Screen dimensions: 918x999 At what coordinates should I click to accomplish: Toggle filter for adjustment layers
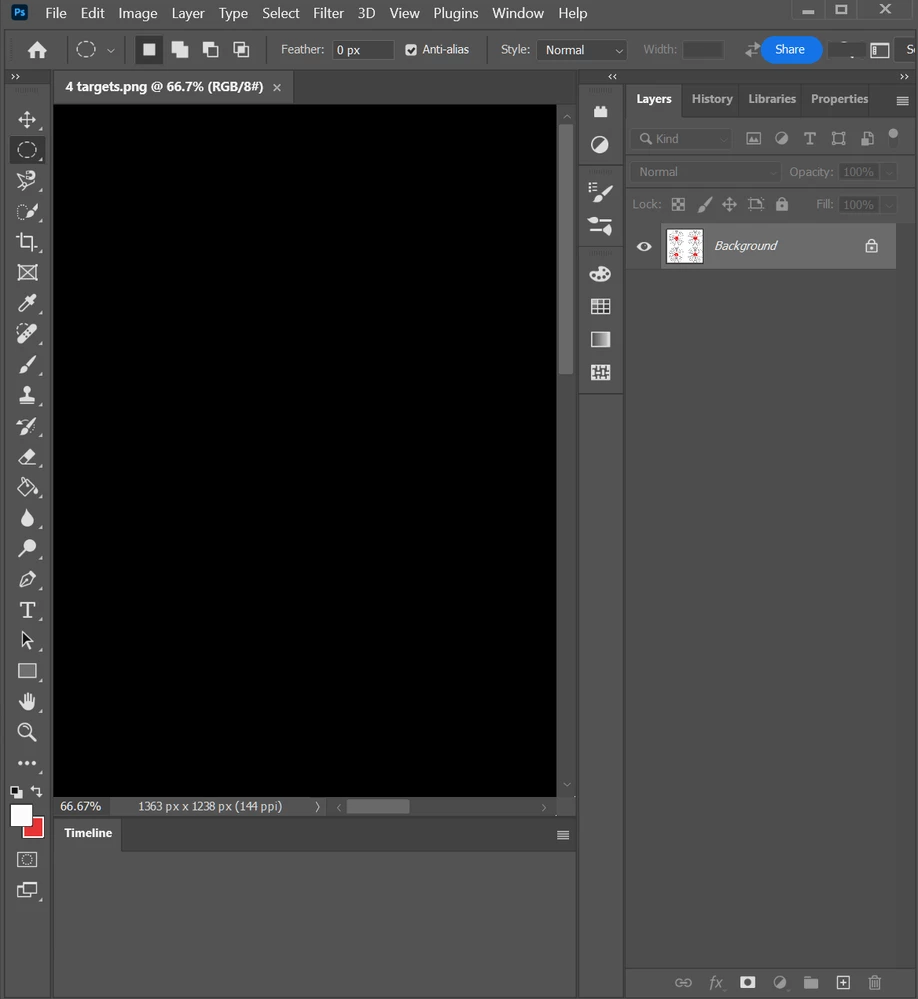click(x=782, y=138)
